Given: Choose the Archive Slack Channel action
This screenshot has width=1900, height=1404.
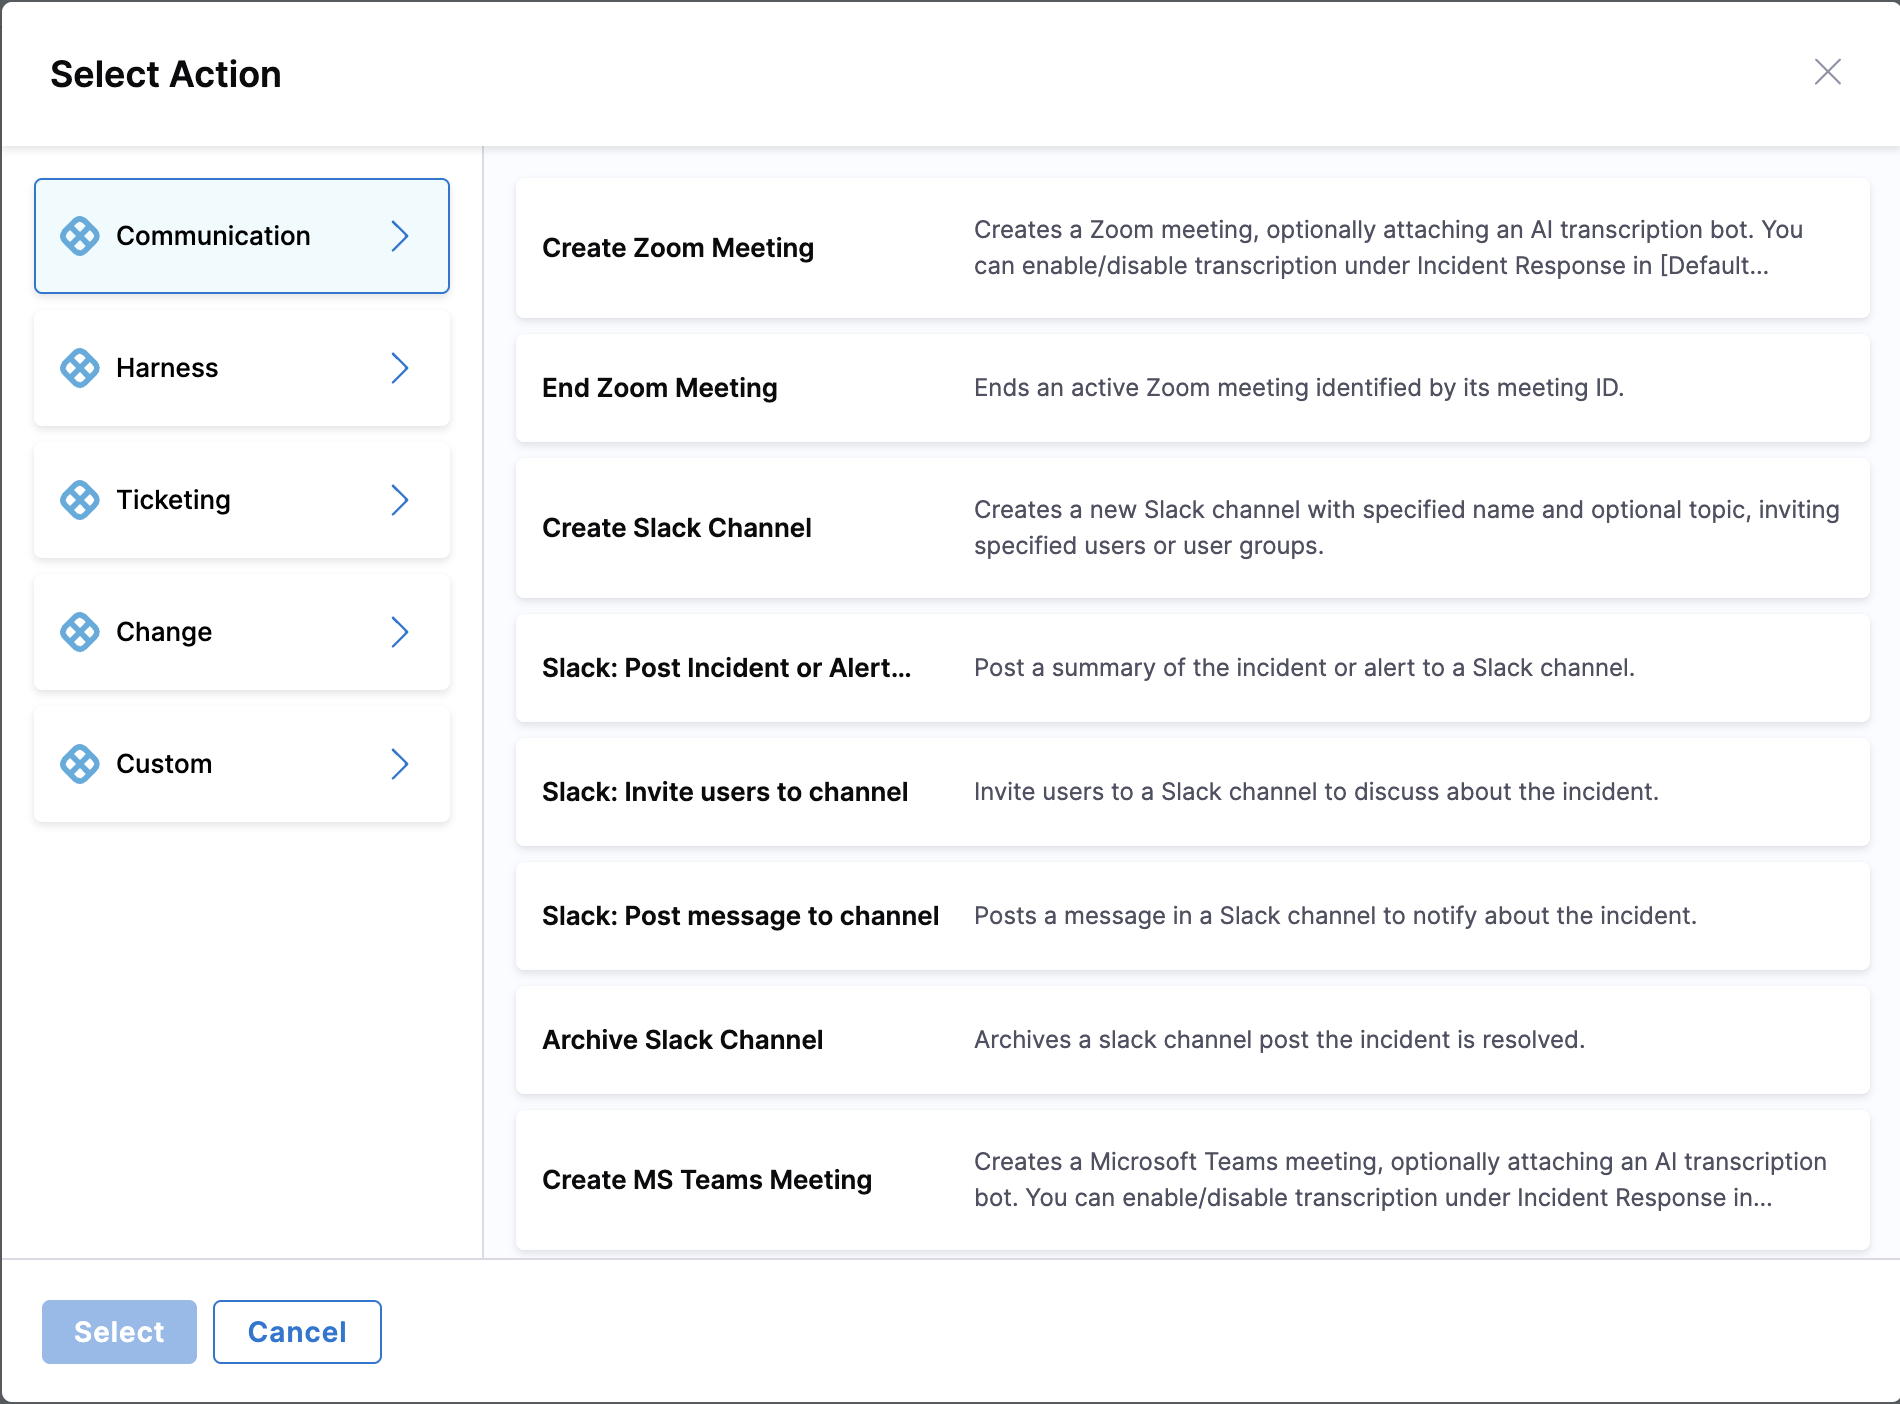Looking at the screenshot, I should [1195, 1040].
